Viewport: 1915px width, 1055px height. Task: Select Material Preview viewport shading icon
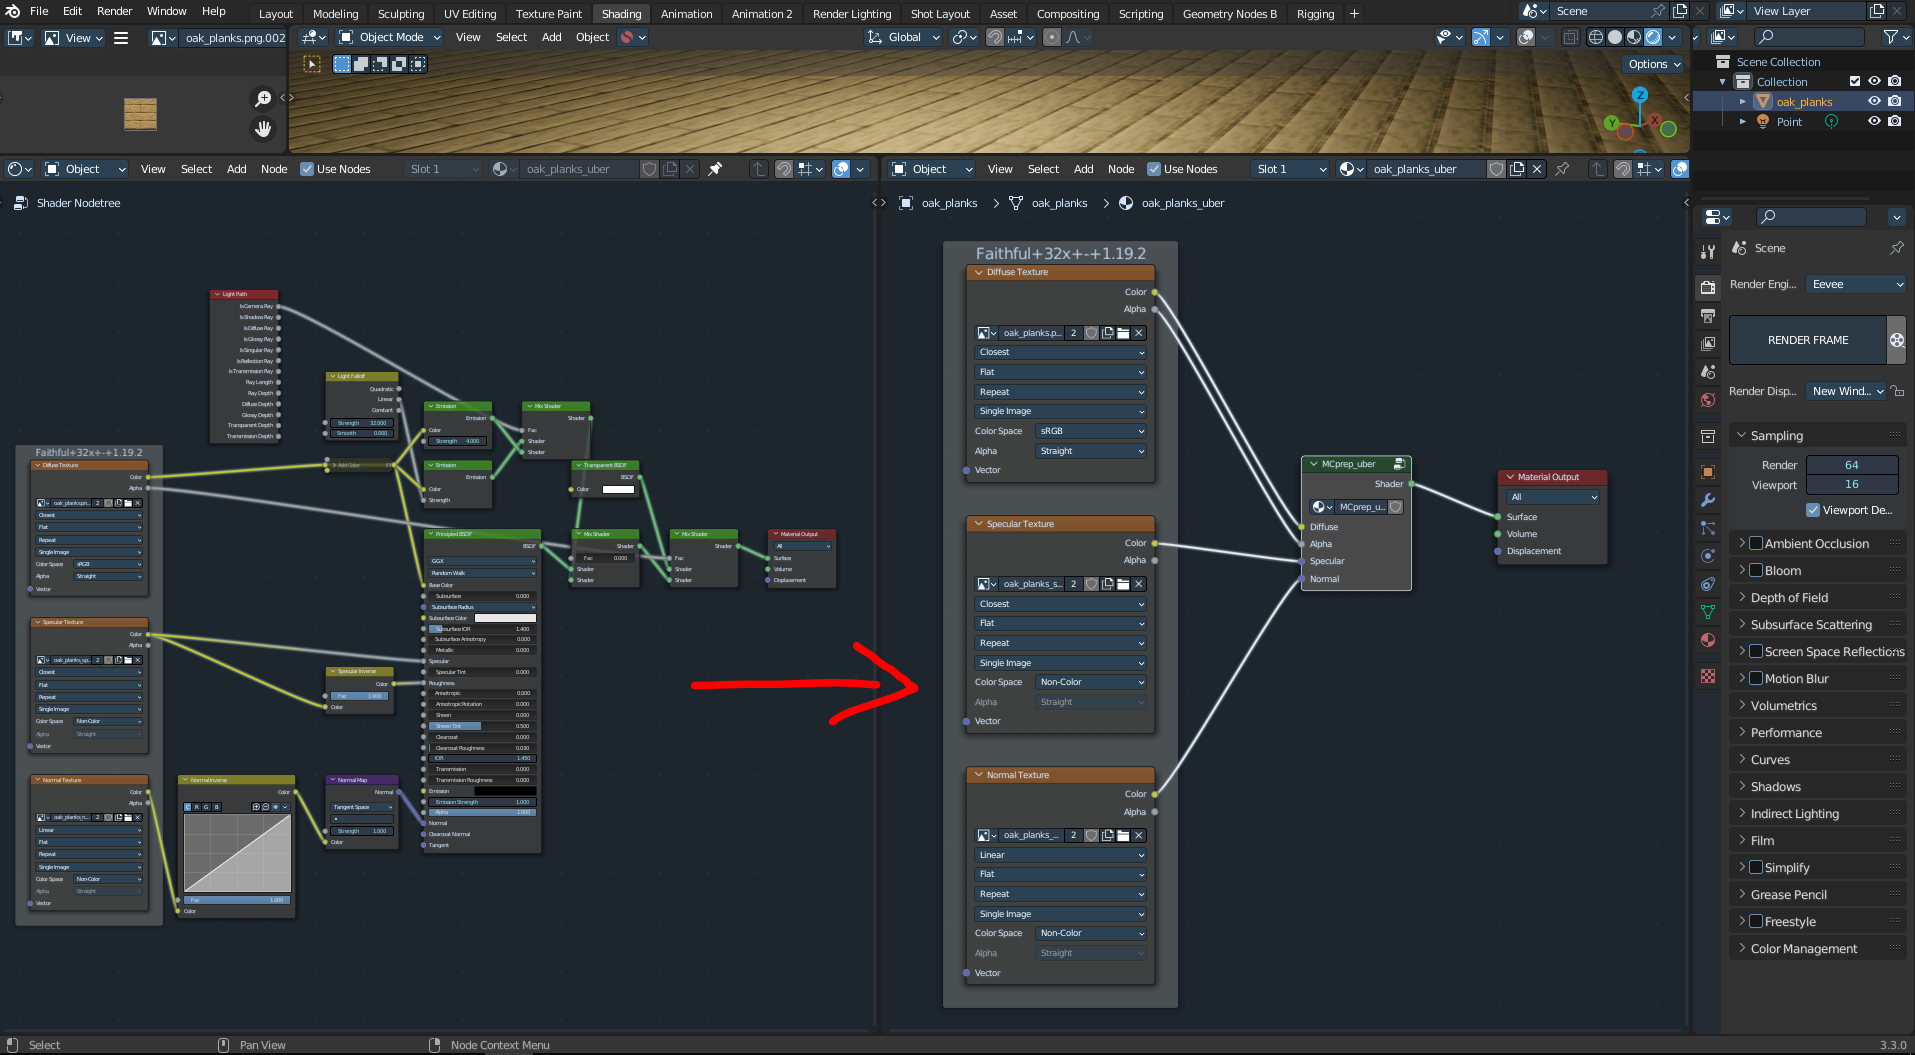pyautogui.click(x=1634, y=37)
